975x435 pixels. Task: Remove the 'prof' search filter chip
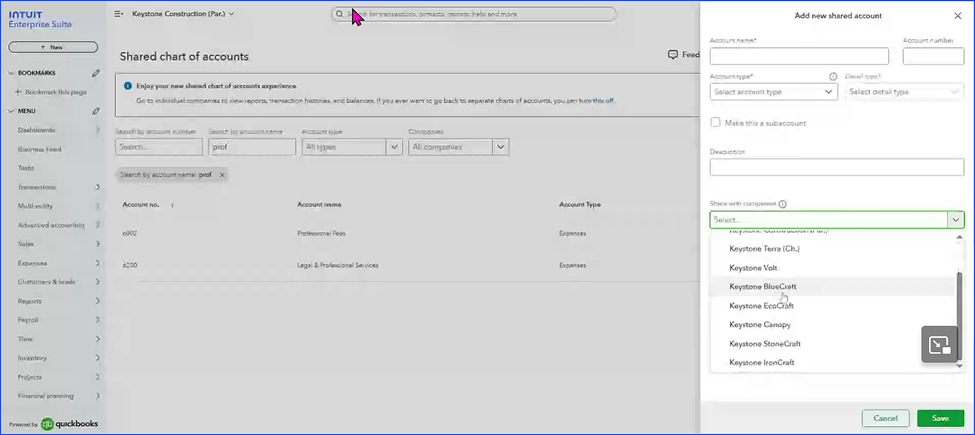(222, 175)
